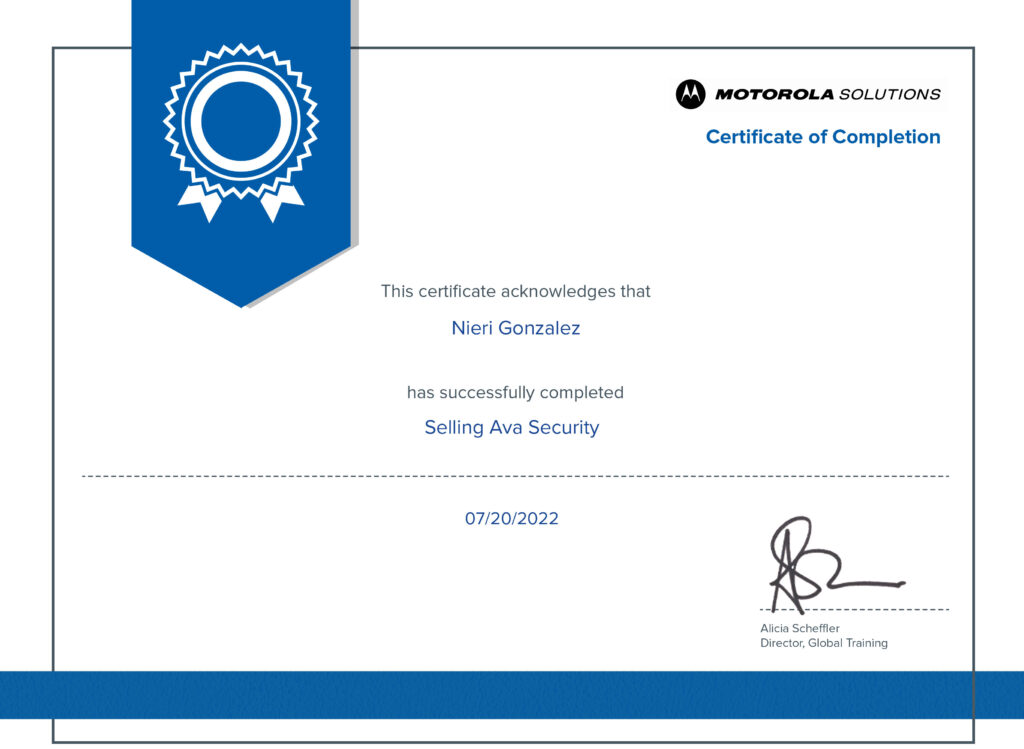Click the blue footer band

pyautogui.click(x=512, y=695)
